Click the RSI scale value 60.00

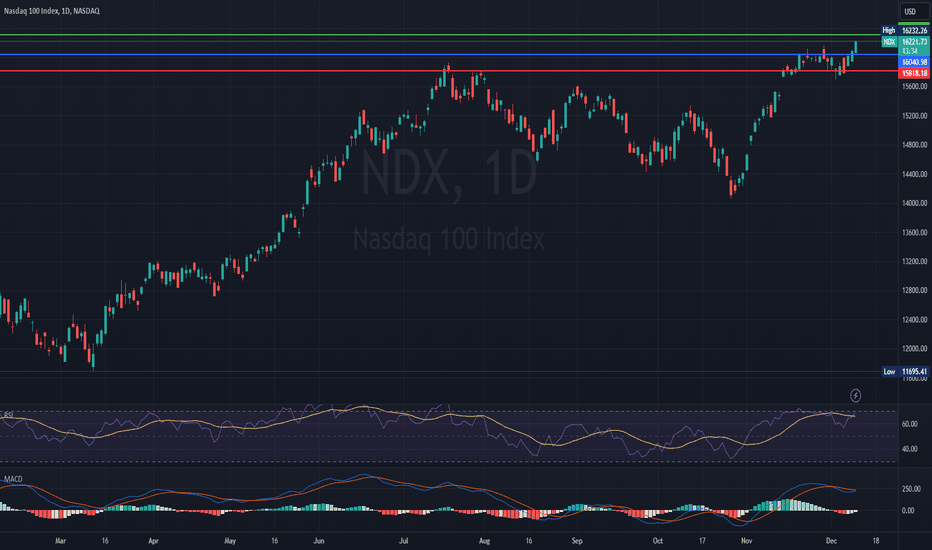(x=909, y=424)
